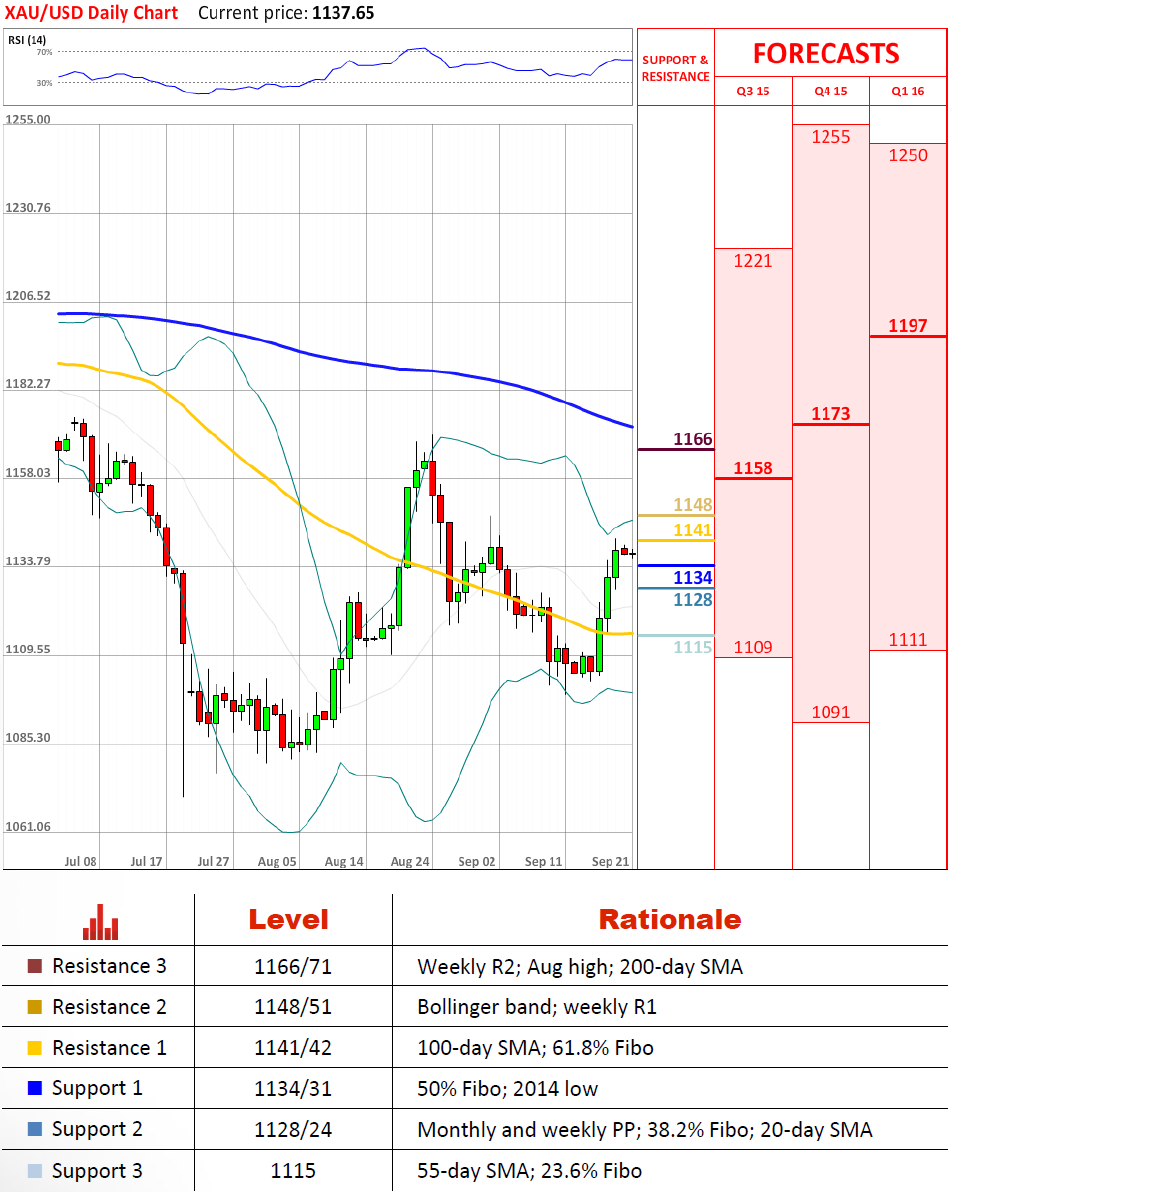Click the 1173 forecast mean value

(830, 414)
